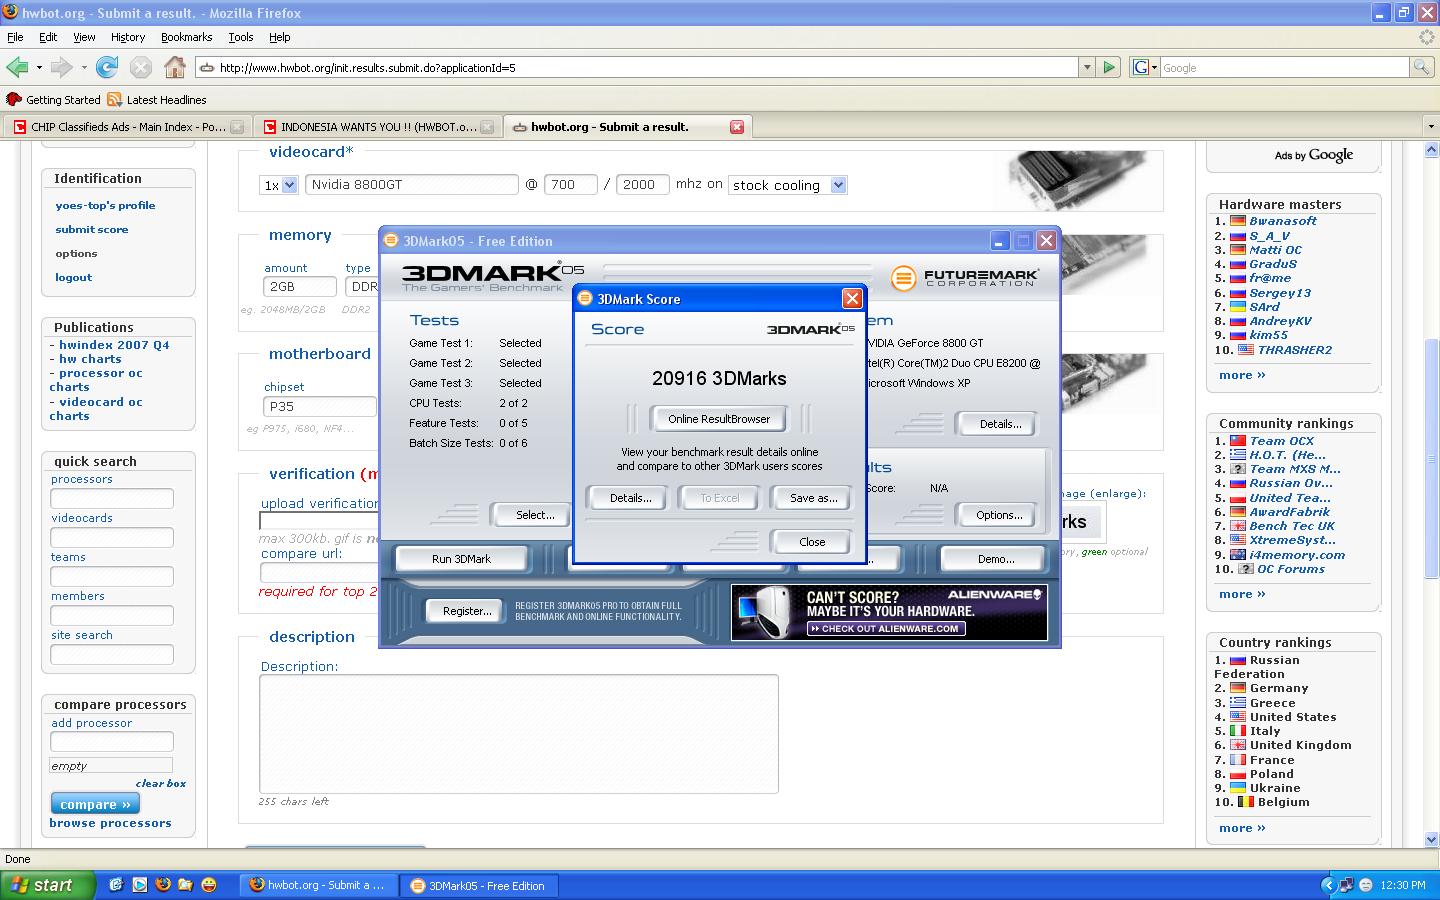
Task: Open the list all tabs dropdown
Action: tap(1430, 127)
